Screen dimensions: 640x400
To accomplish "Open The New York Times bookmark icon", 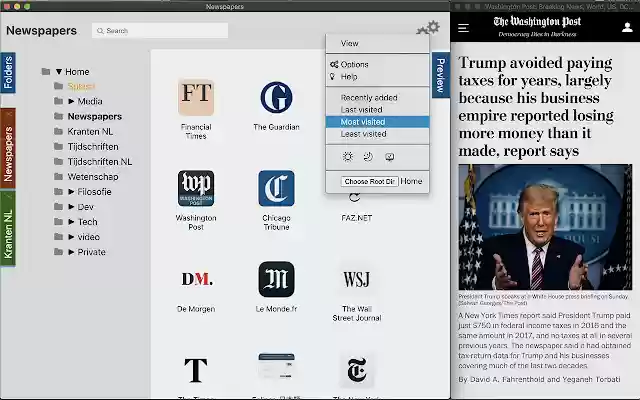I will [357, 370].
